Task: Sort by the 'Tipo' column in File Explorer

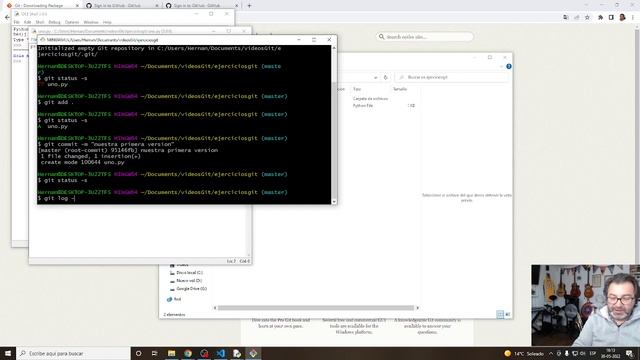Action: coord(357,89)
